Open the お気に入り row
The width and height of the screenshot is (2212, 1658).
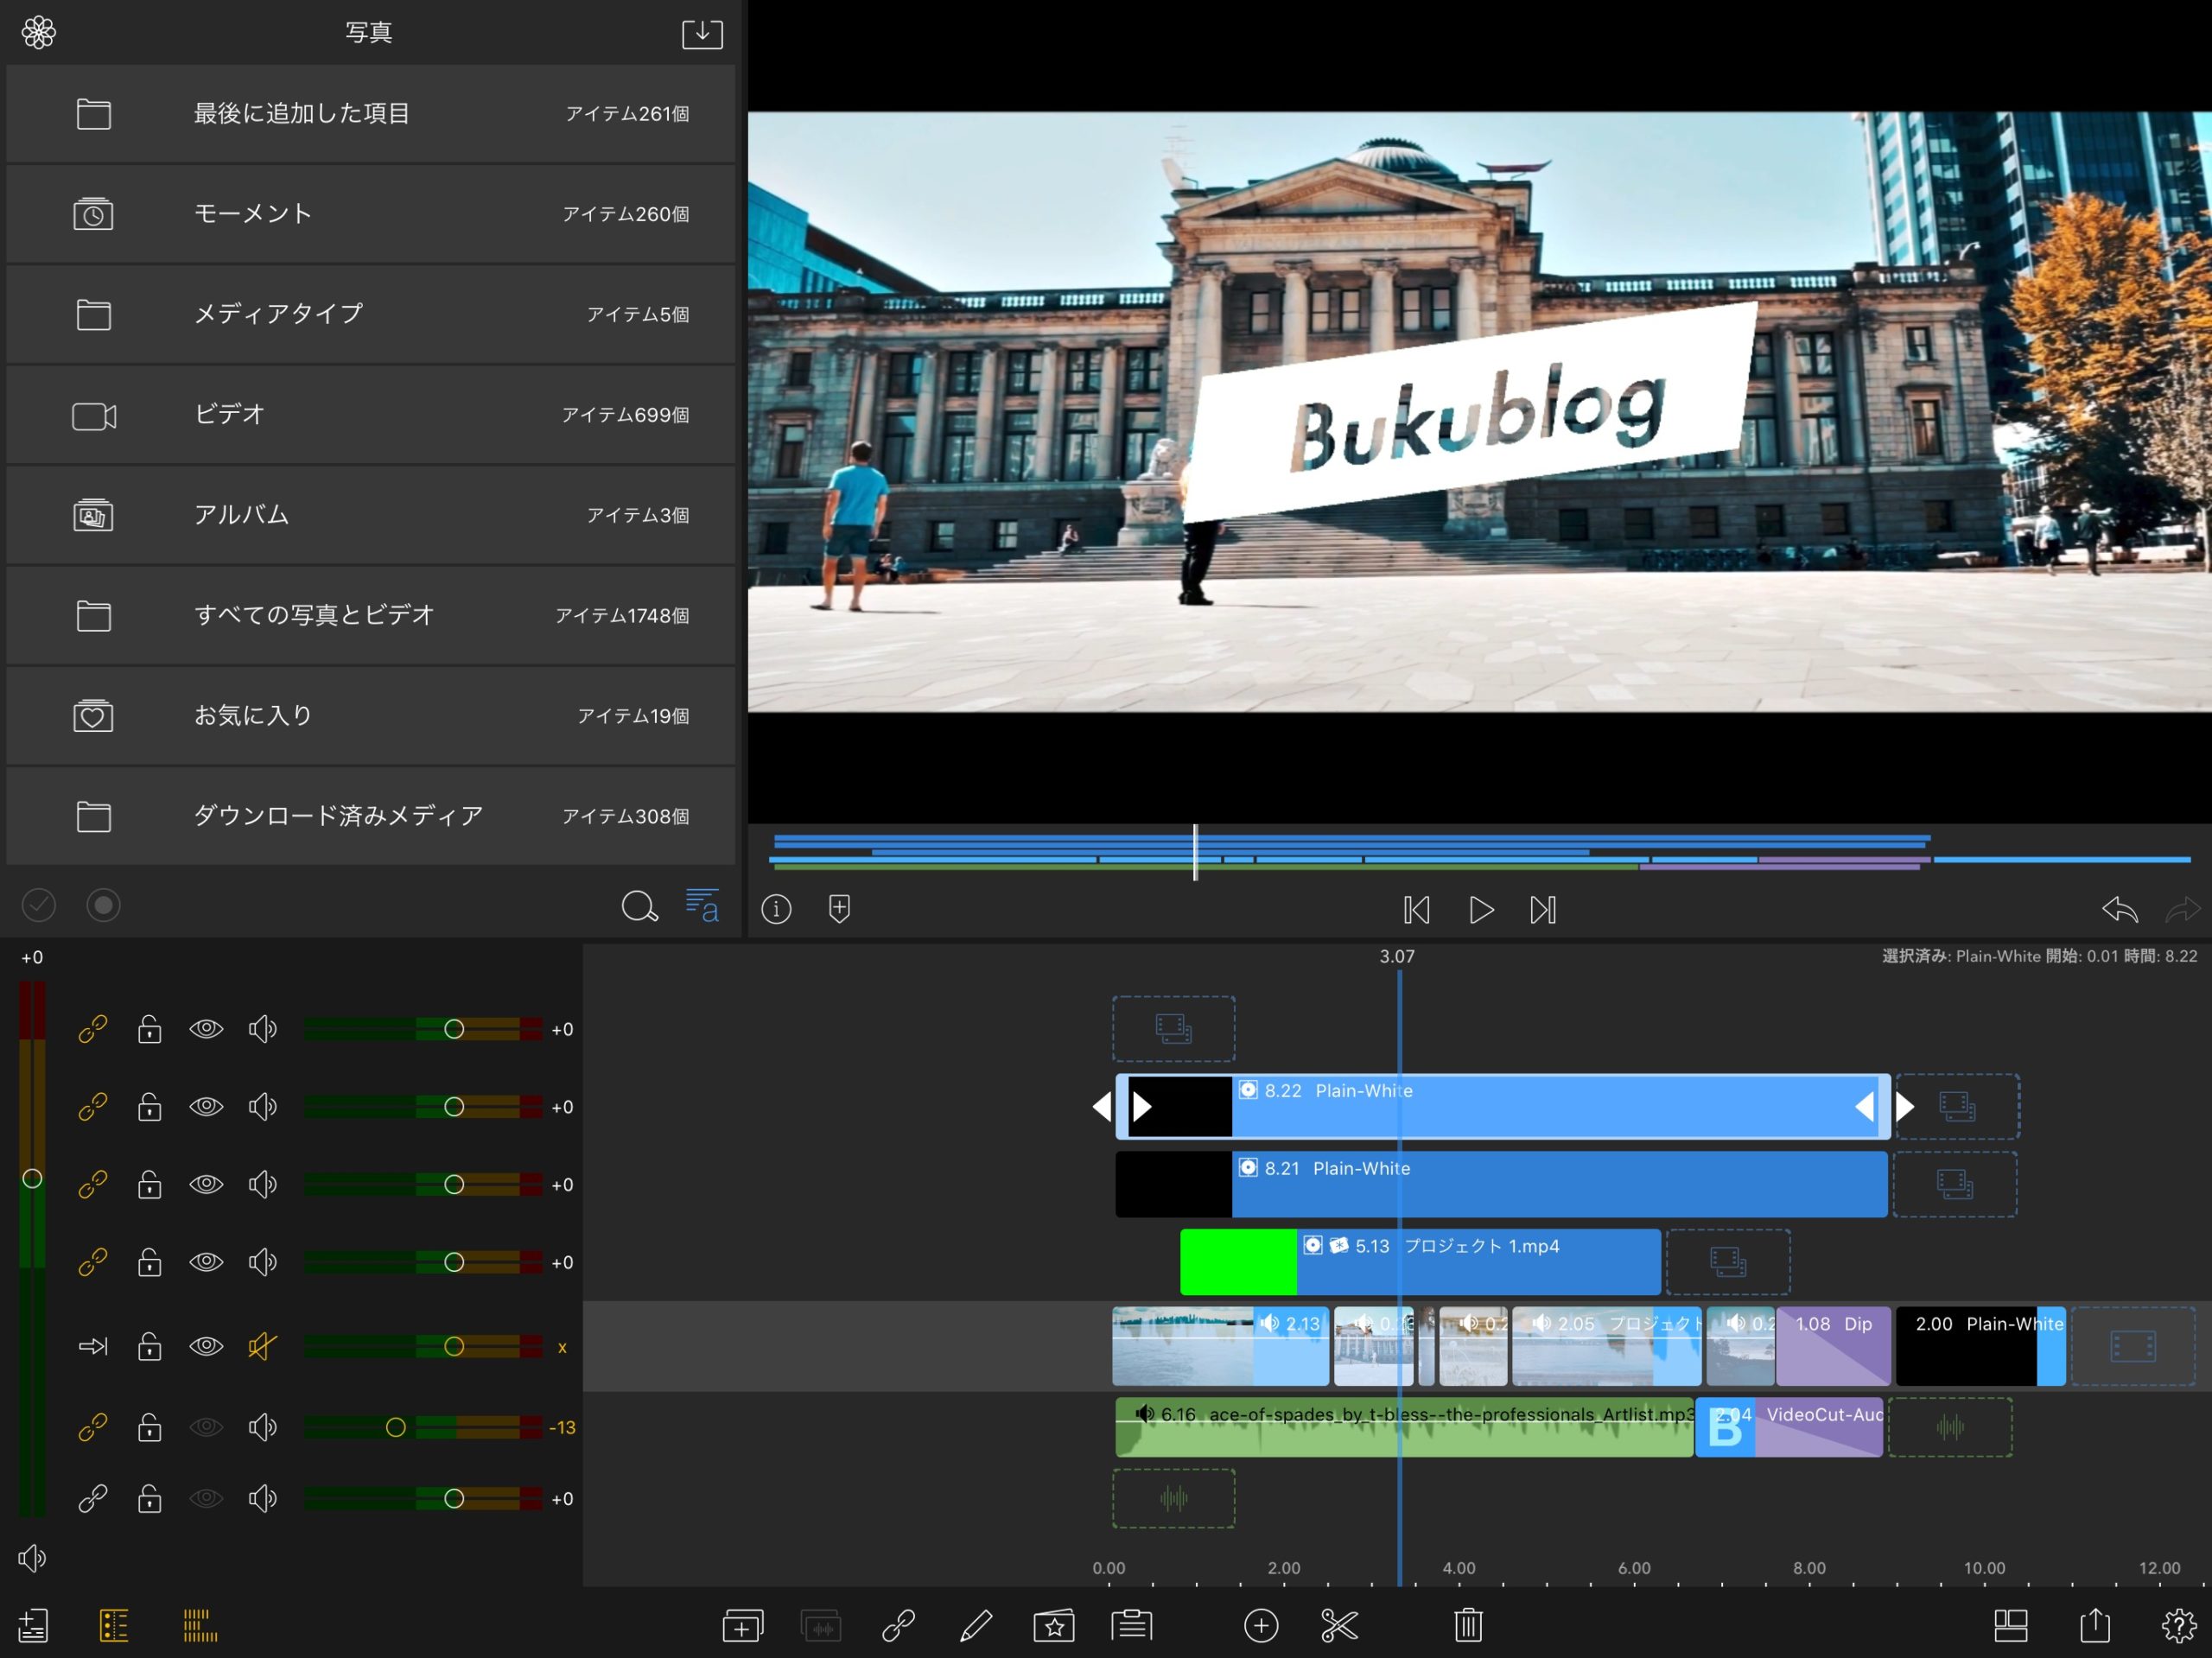[371, 716]
